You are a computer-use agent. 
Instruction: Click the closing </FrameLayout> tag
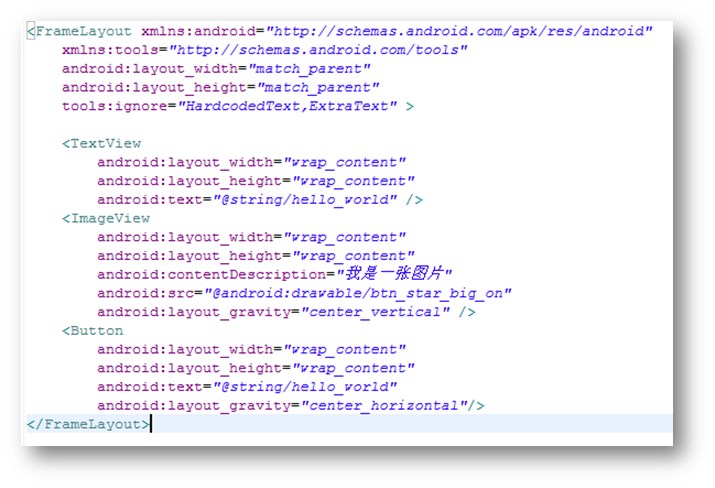click(x=88, y=424)
